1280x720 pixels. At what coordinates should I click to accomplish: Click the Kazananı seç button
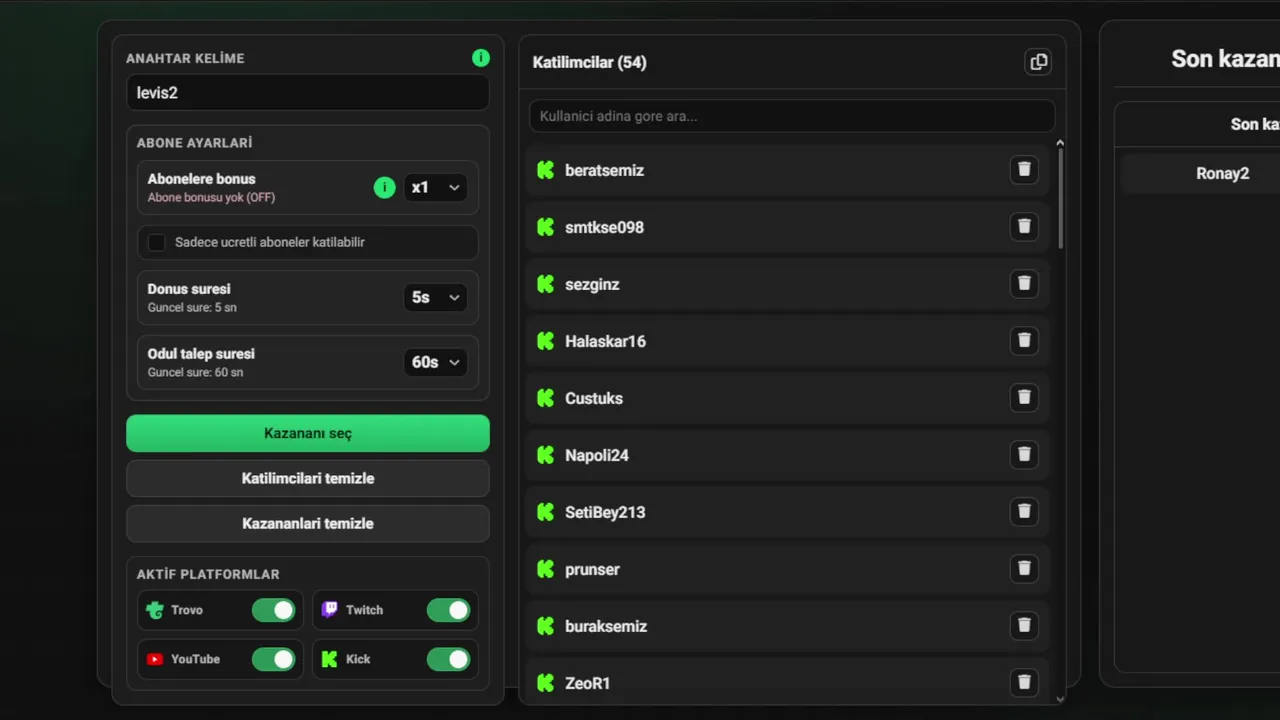[308, 433]
